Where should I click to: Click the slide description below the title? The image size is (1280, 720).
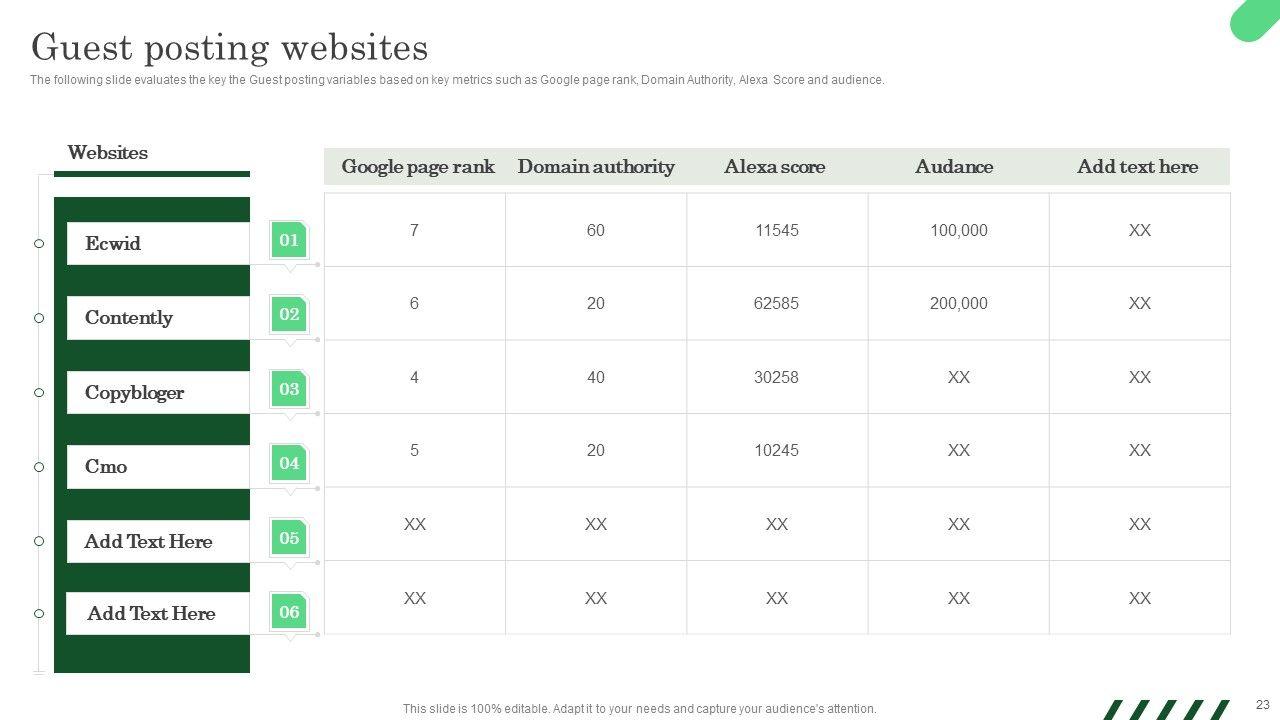pos(457,80)
